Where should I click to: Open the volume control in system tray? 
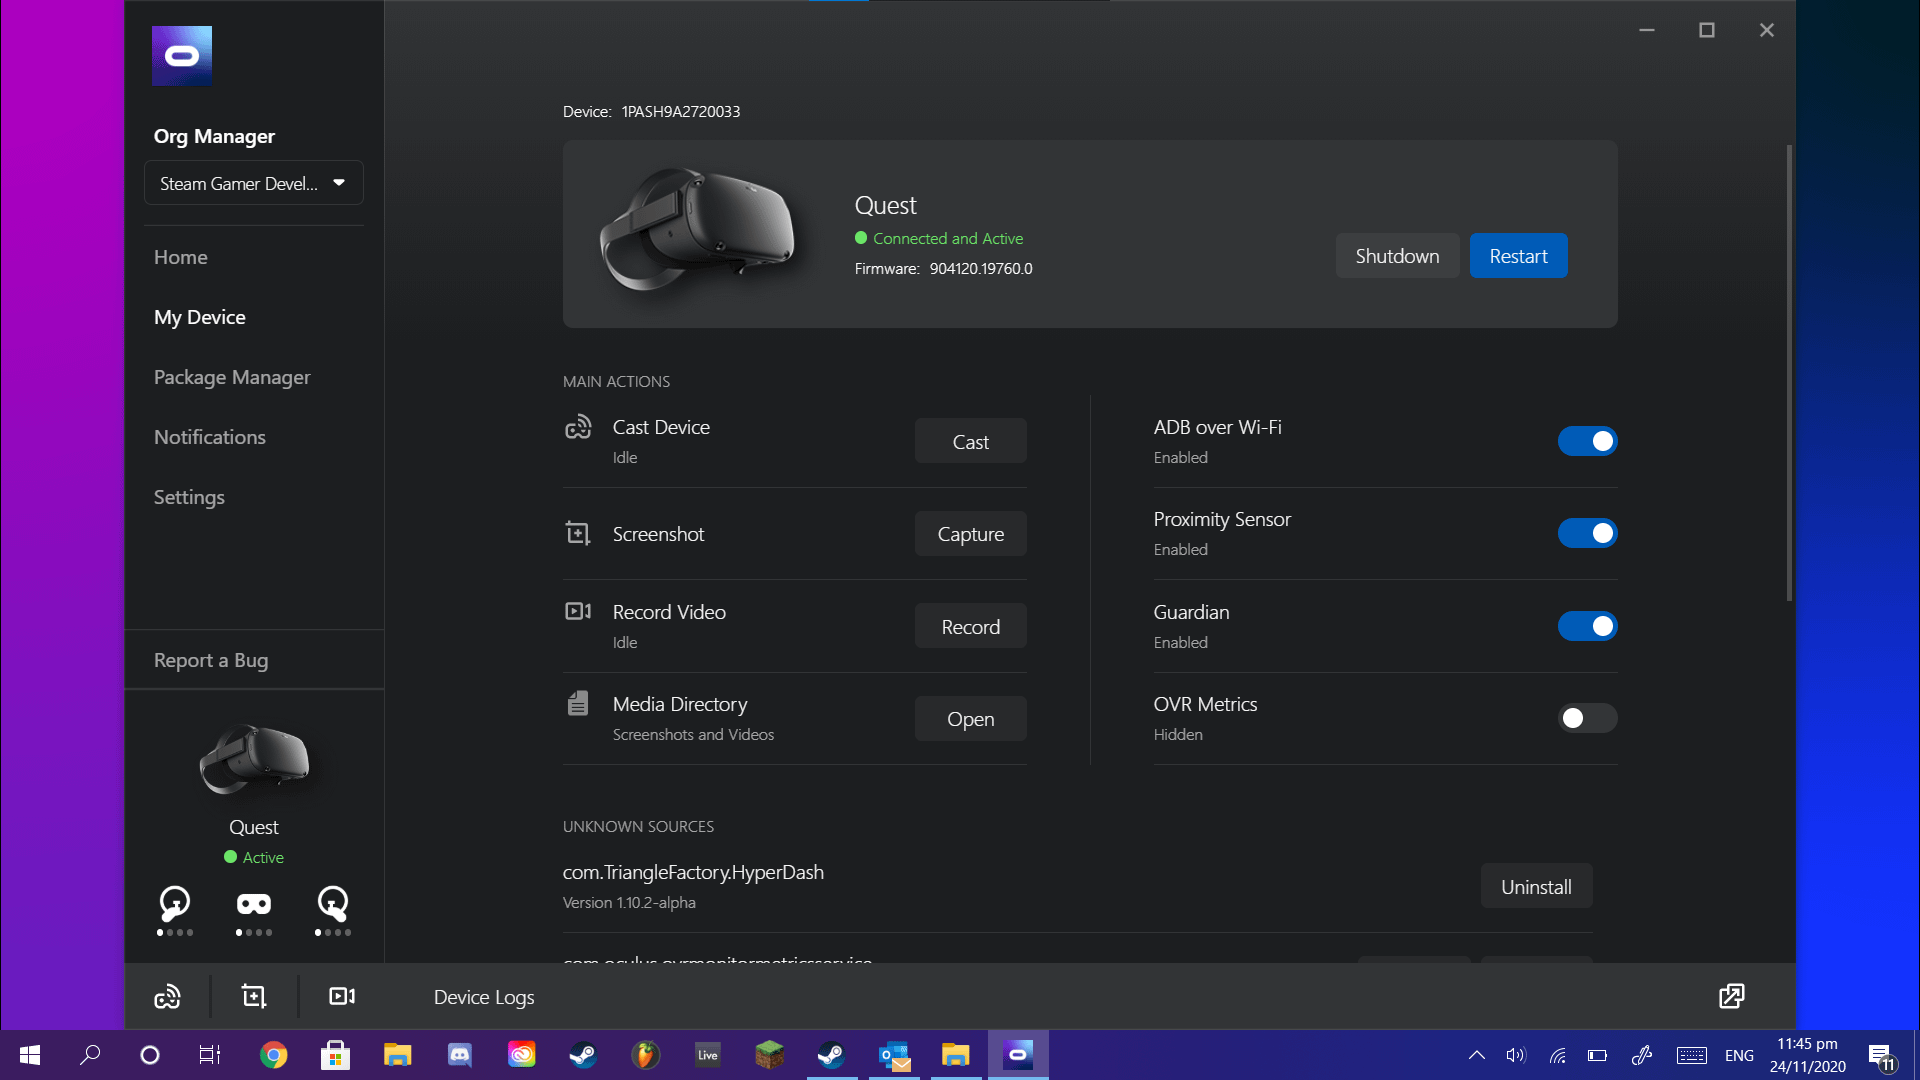1516,1055
